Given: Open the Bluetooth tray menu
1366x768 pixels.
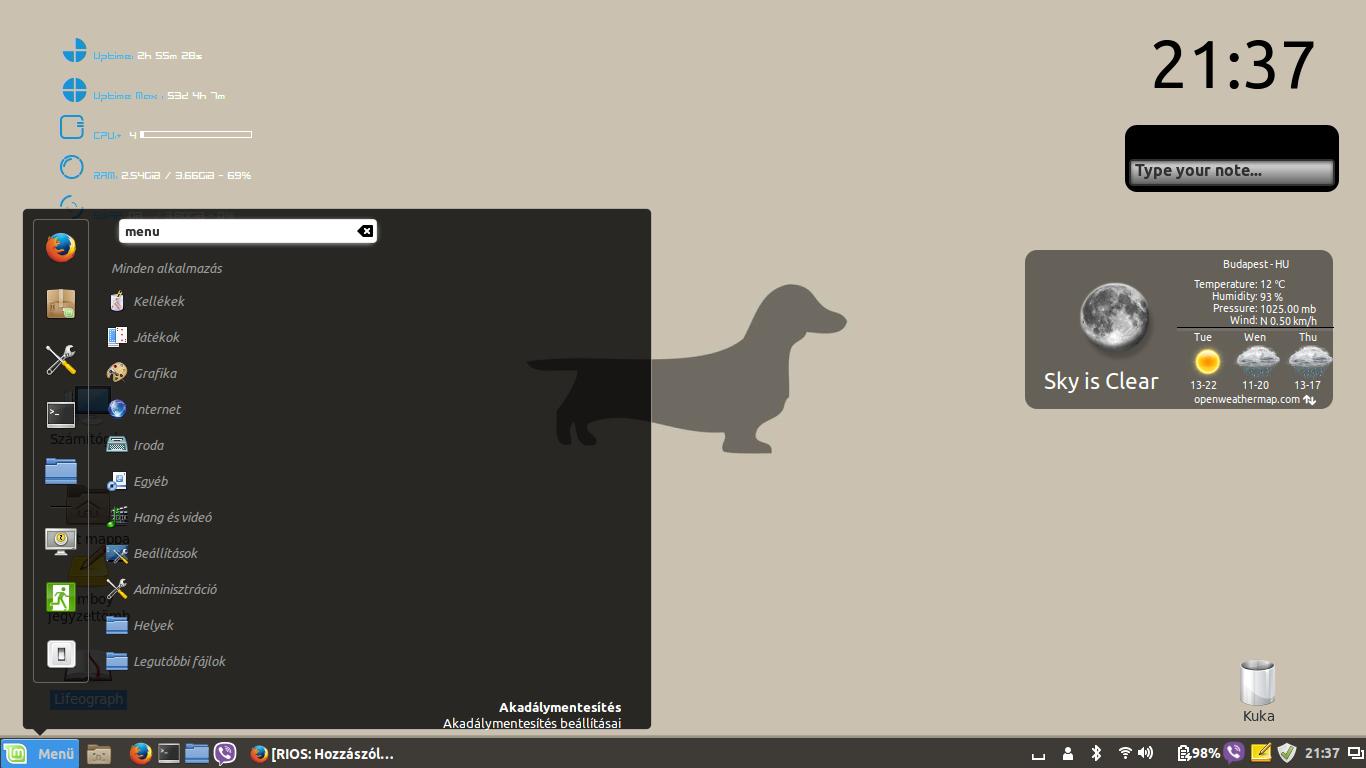Looking at the screenshot, I should click(1096, 753).
